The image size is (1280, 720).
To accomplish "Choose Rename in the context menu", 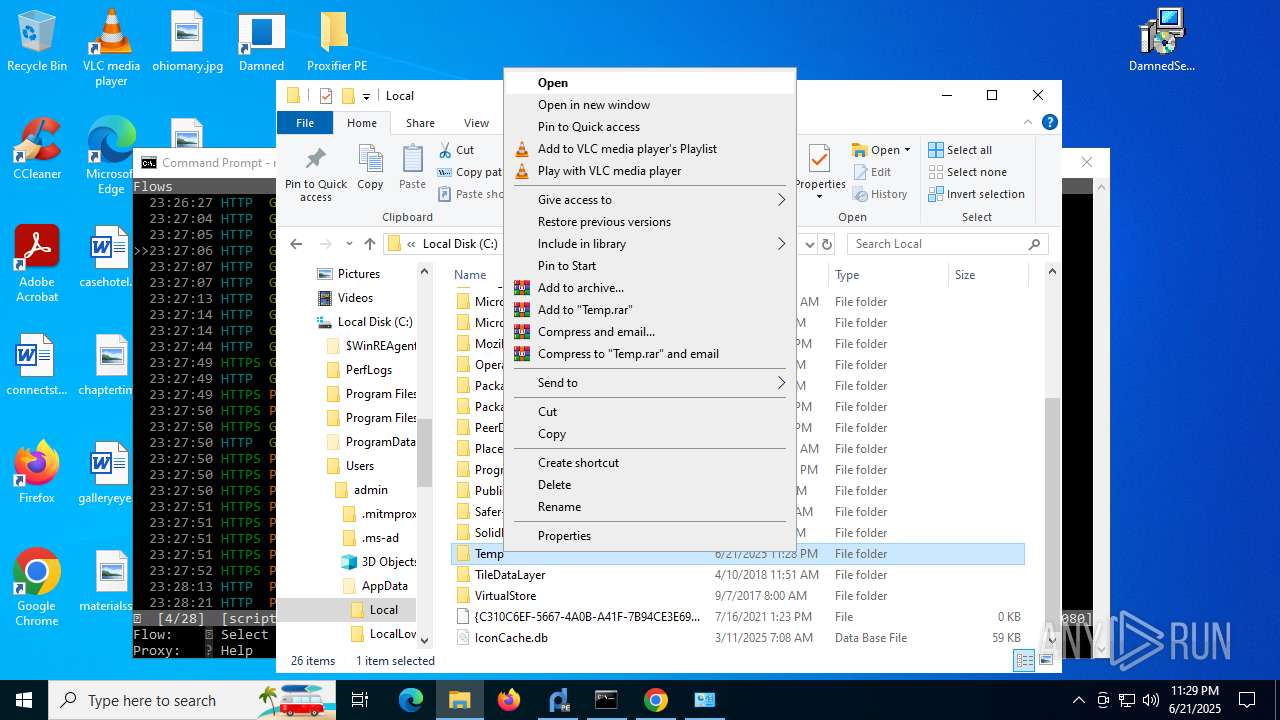I will tap(650, 507).
